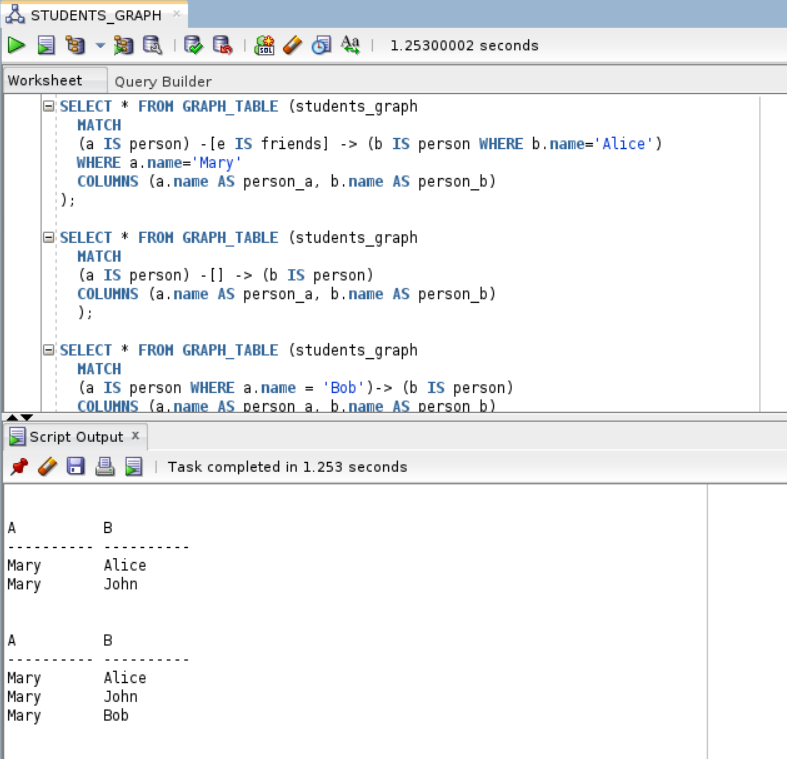This screenshot has width=787, height=759.
Task: Close the Script Output tab
Action: click(x=136, y=436)
